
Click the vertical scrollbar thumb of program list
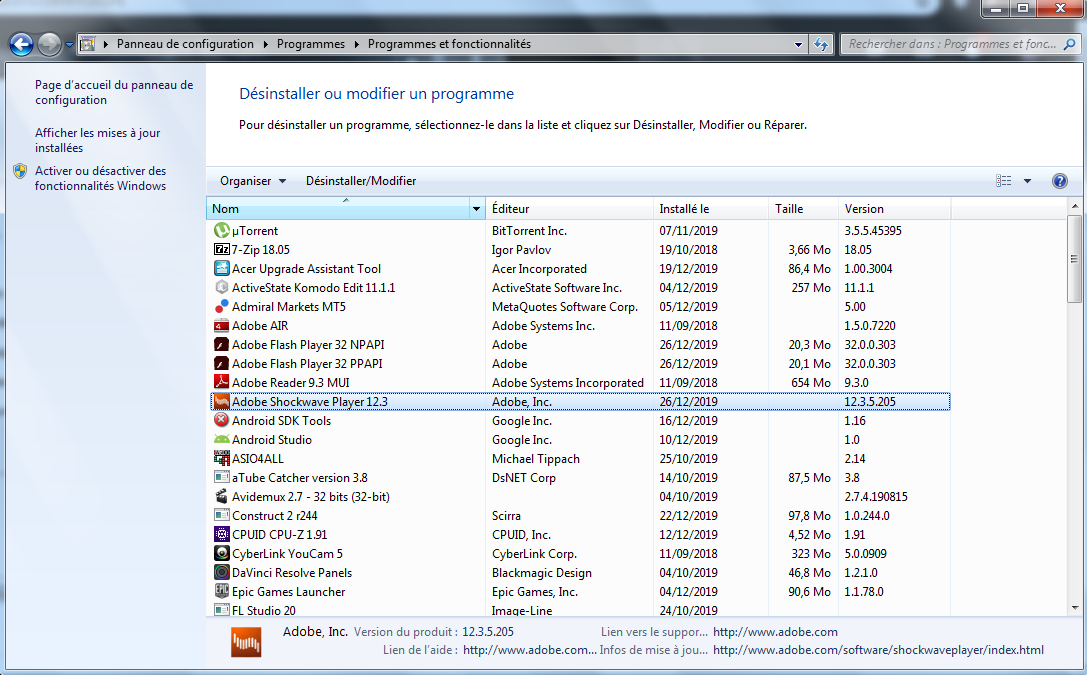(1075, 258)
